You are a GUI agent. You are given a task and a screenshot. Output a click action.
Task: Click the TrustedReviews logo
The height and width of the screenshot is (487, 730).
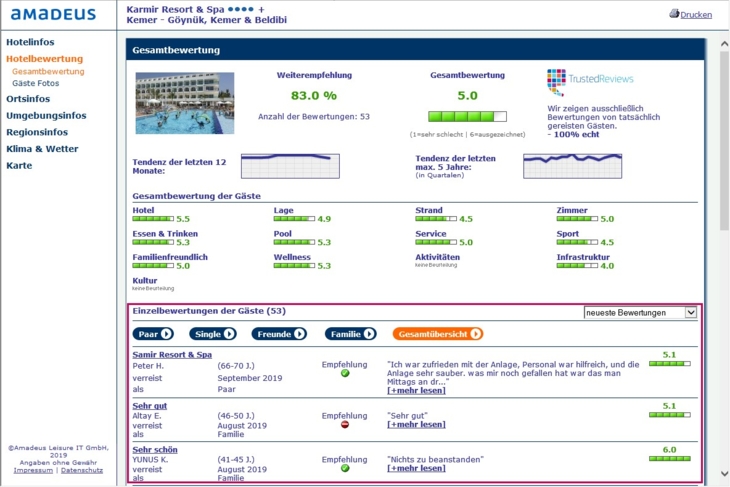click(590, 81)
